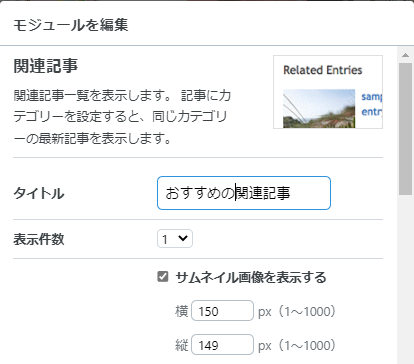Click the 縦 height label
The image size is (414, 364).
point(182,345)
